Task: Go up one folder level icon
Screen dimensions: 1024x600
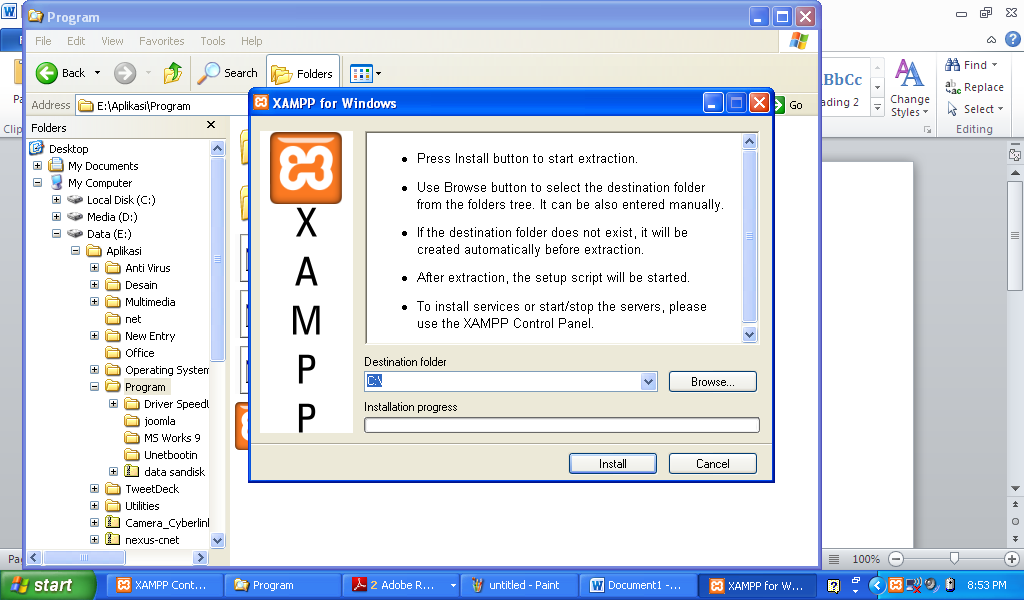Action: [173, 73]
